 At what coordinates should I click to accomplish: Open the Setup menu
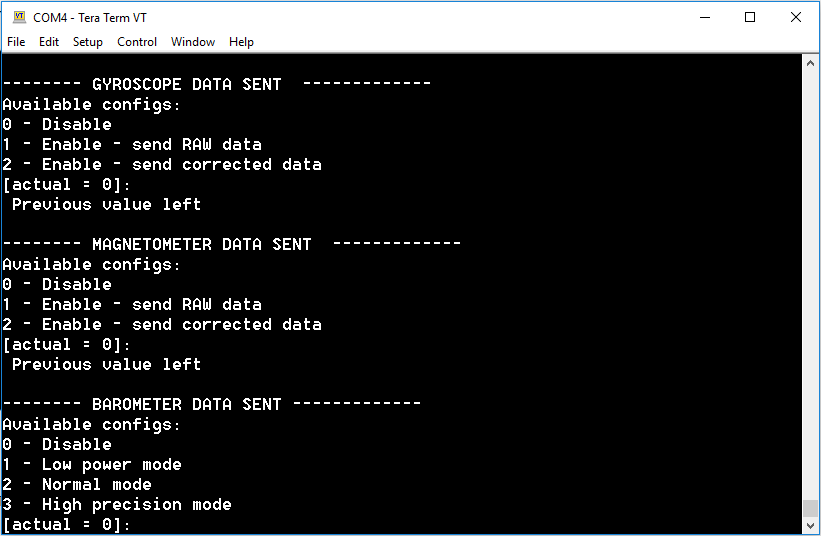click(x=87, y=42)
